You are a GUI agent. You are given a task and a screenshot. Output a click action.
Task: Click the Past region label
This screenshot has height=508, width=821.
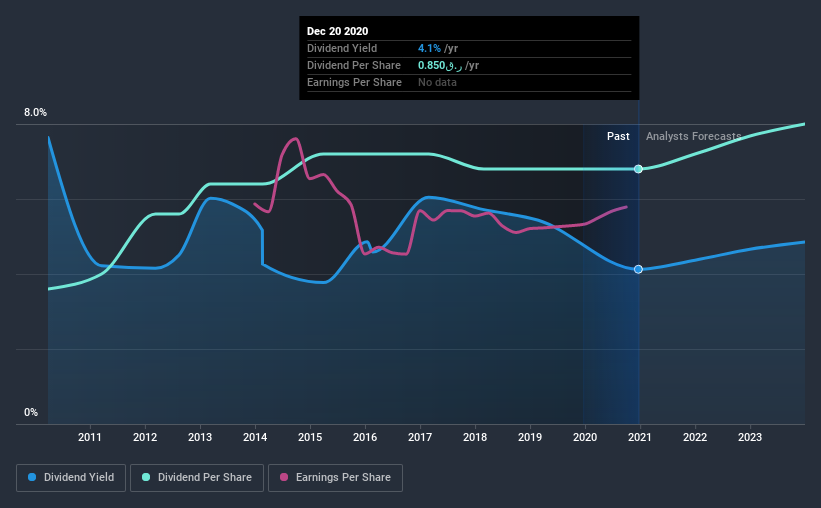click(x=618, y=136)
